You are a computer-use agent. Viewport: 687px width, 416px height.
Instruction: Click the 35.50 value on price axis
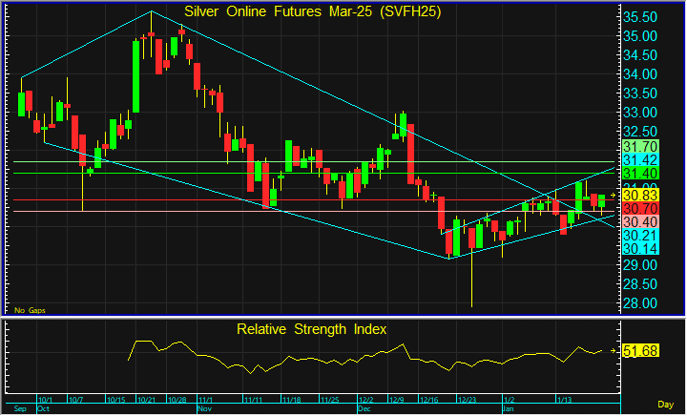pos(639,17)
